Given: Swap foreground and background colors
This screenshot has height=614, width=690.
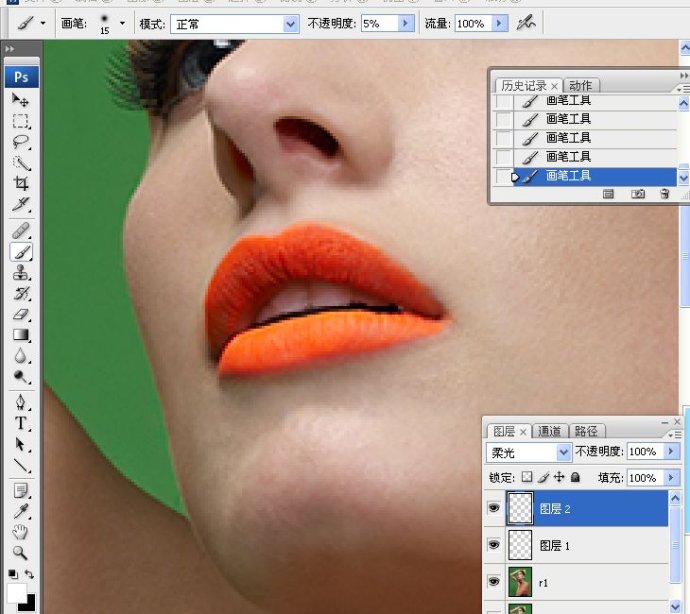Looking at the screenshot, I should [29, 574].
